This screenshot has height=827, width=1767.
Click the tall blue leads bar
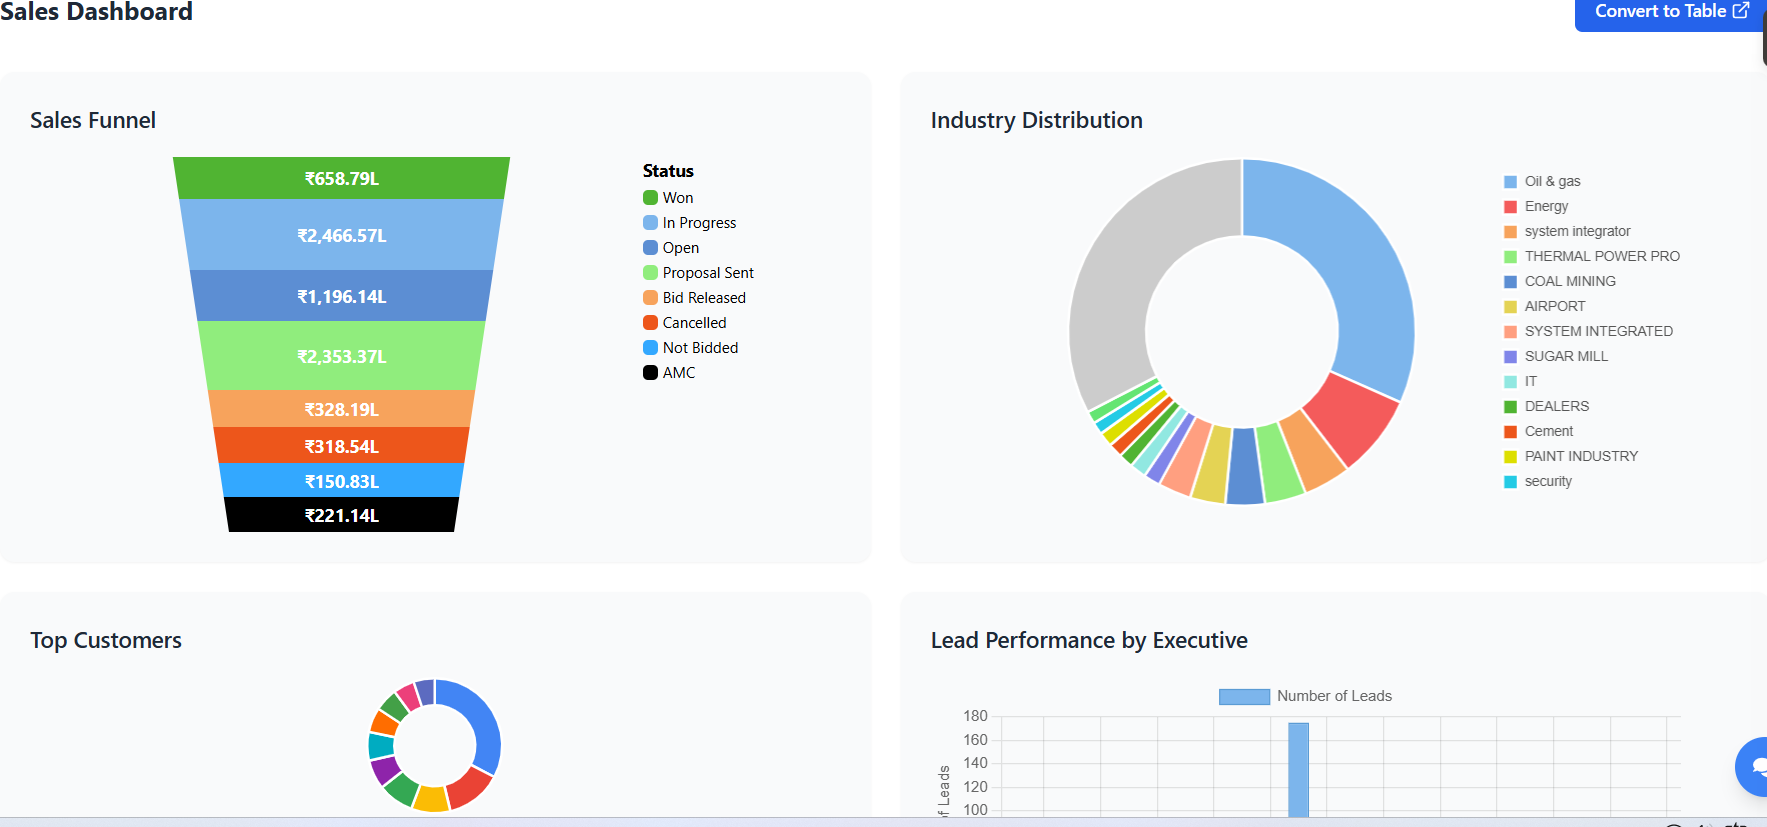[x=1298, y=769]
